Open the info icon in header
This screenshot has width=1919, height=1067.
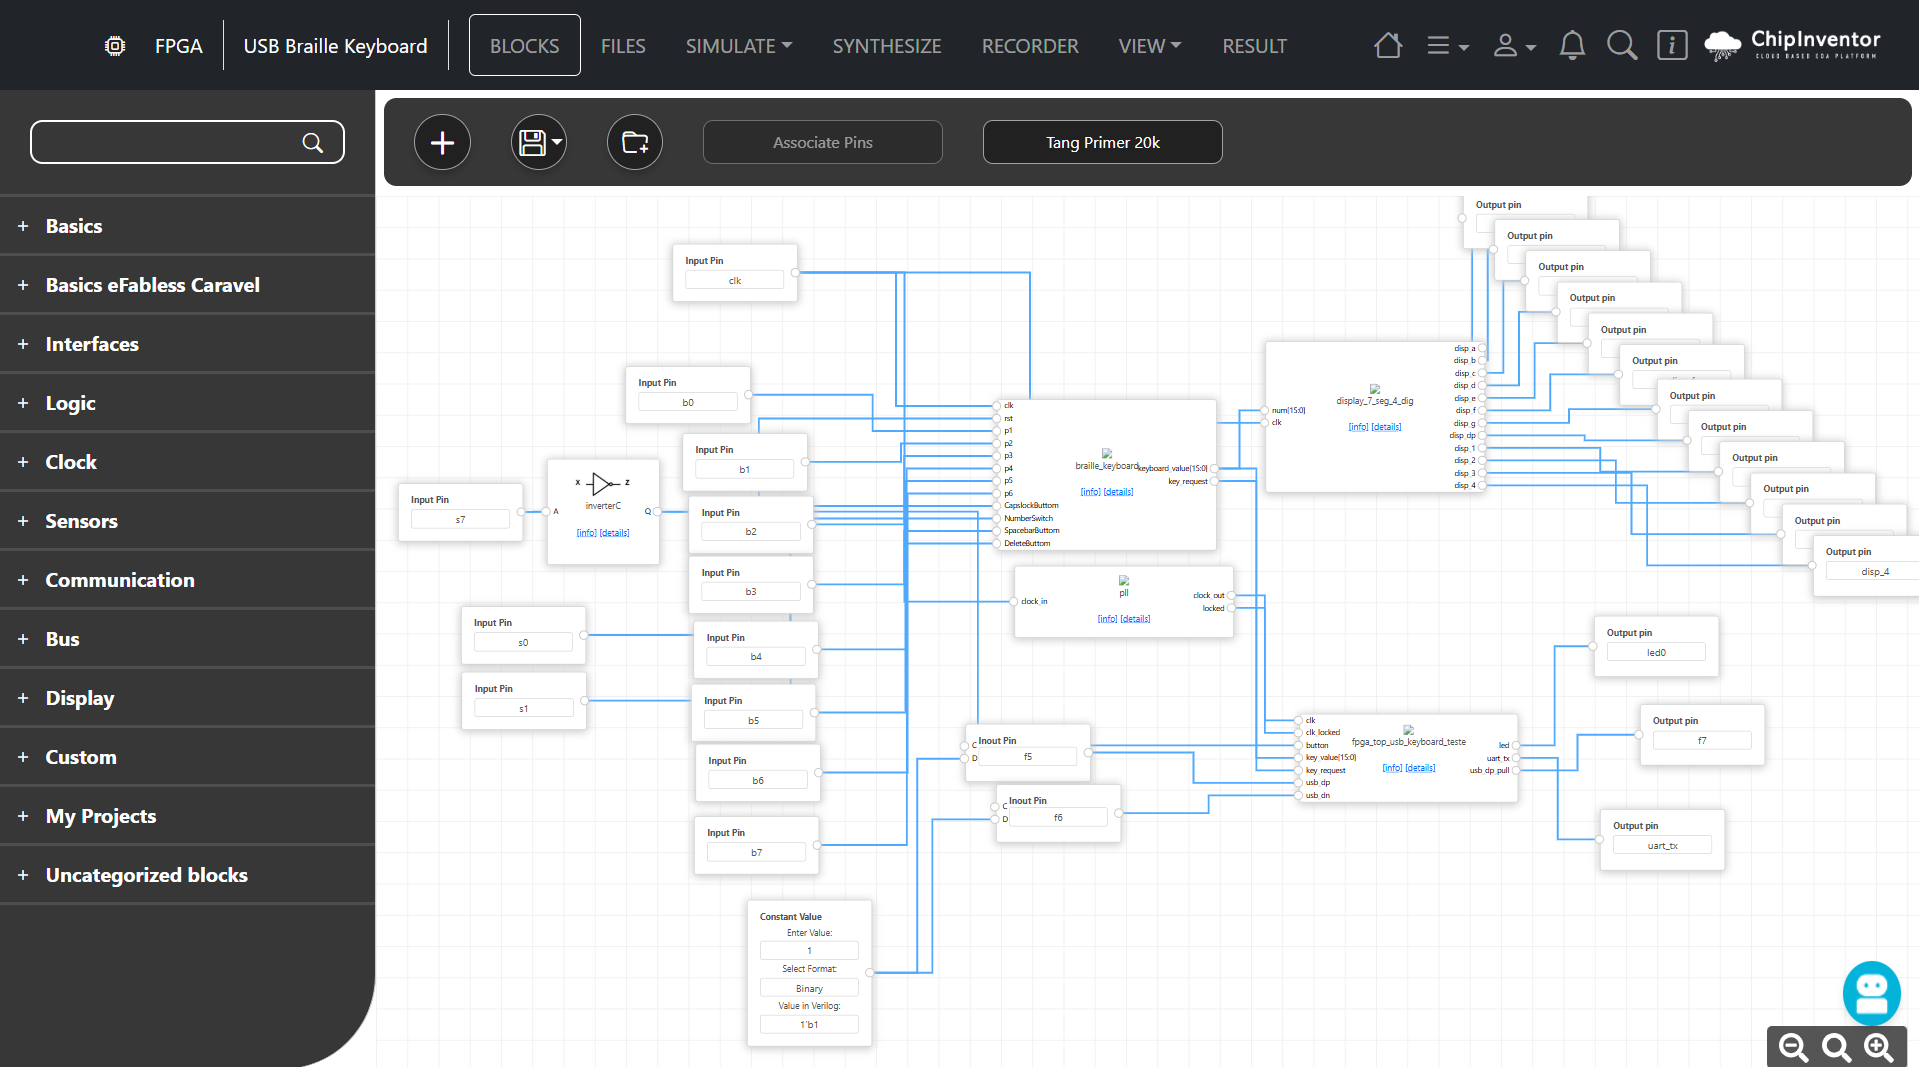coord(1671,46)
